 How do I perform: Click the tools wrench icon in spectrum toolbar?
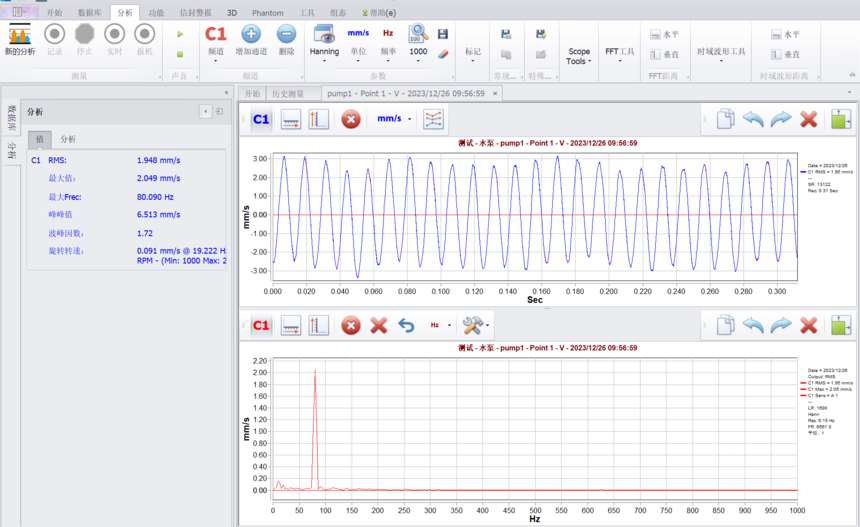click(x=471, y=325)
